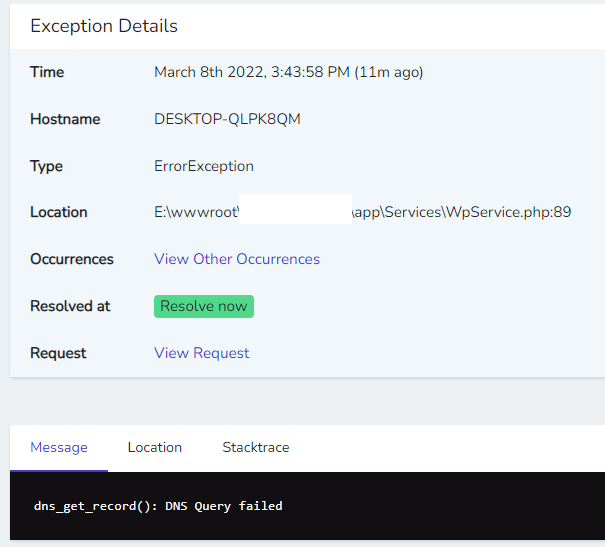Open the Stacktrace tab
The width and height of the screenshot is (605, 547).
256,447
